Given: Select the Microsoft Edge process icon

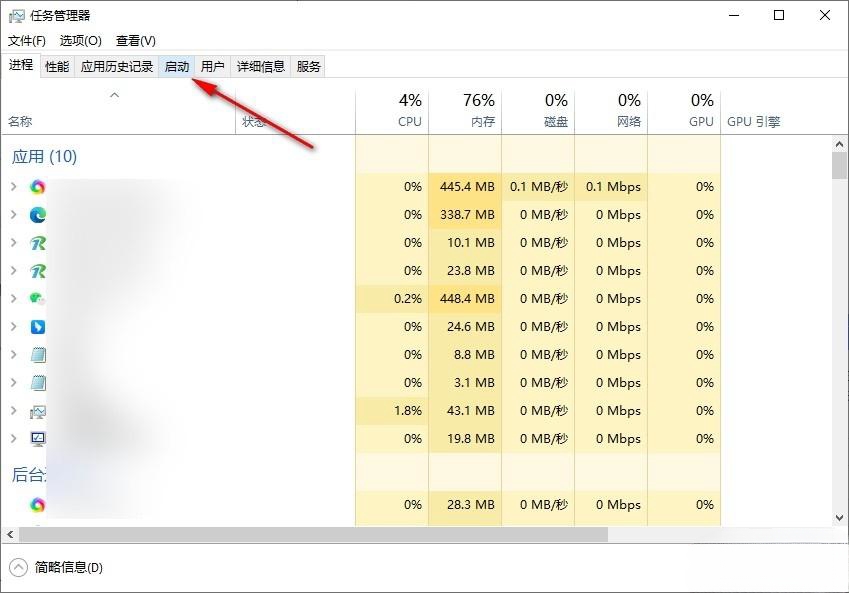Looking at the screenshot, I should [x=37, y=215].
